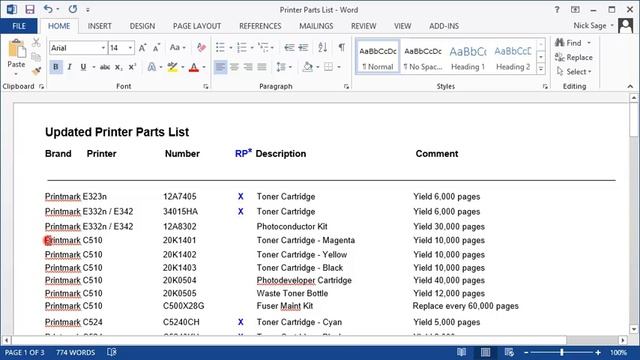Increase the font size
Screen dimensions: 640x360
[x=142, y=48]
